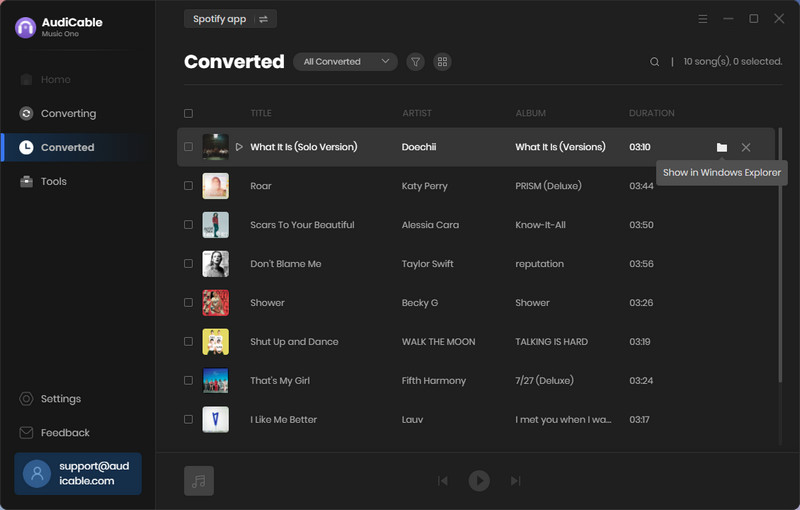The image size is (800, 510).
Task: Switch source via Spotify app button
Action: pos(230,19)
